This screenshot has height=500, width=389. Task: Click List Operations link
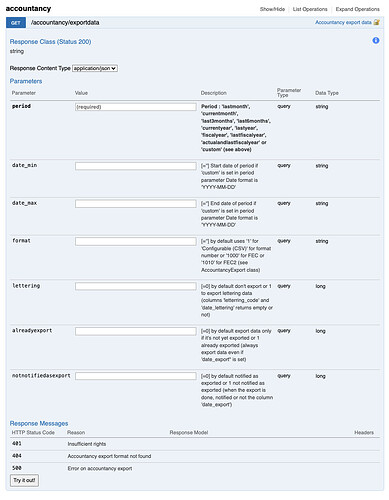(x=310, y=9)
